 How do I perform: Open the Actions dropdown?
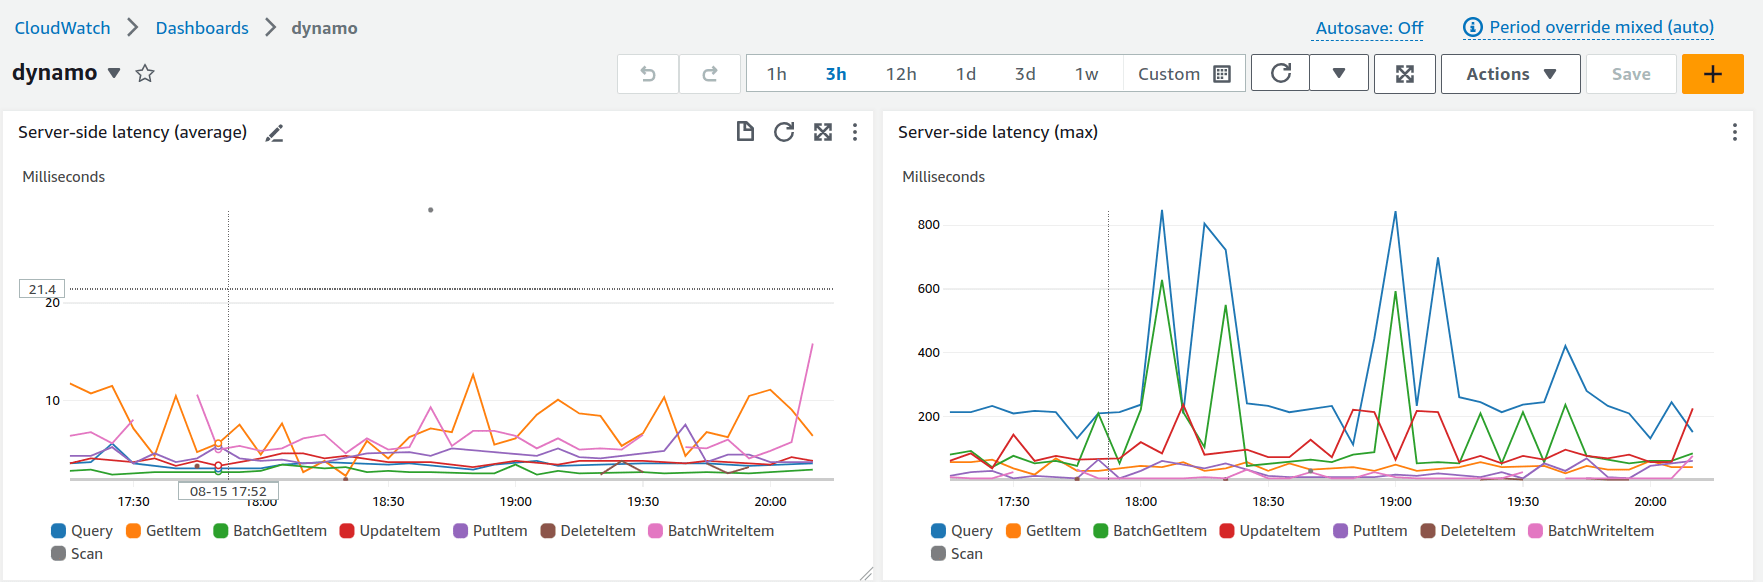click(1511, 74)
